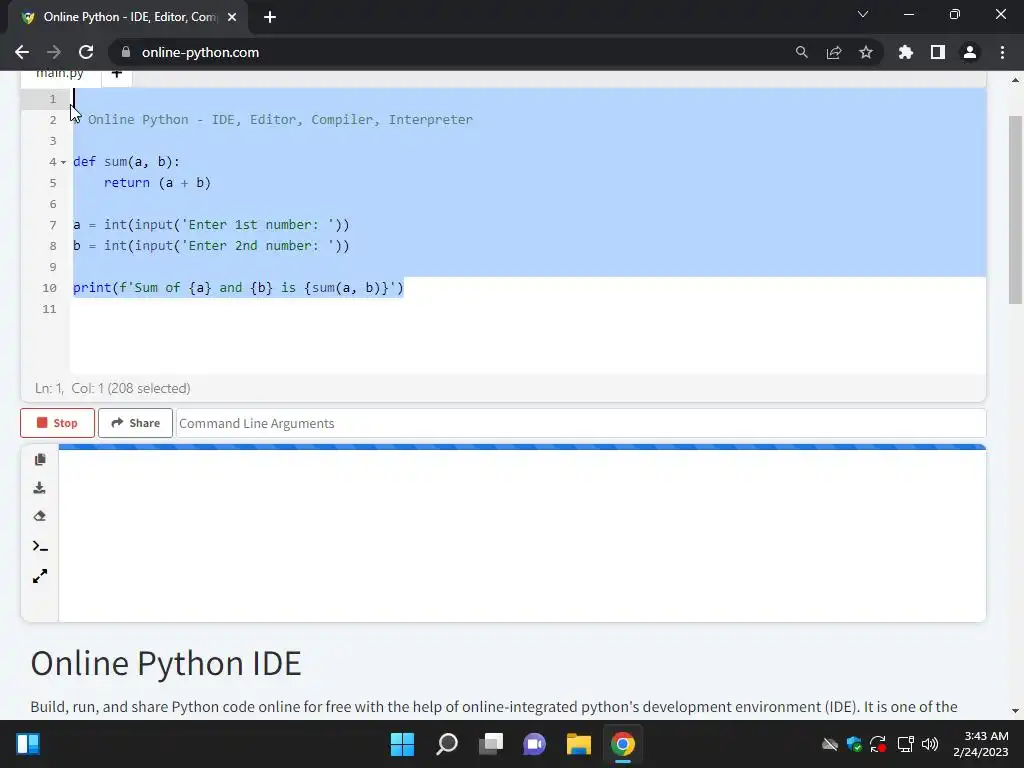Open the Extensions puzzle icon
This screenshot has height=768, width=1024.
click(906, 52)
